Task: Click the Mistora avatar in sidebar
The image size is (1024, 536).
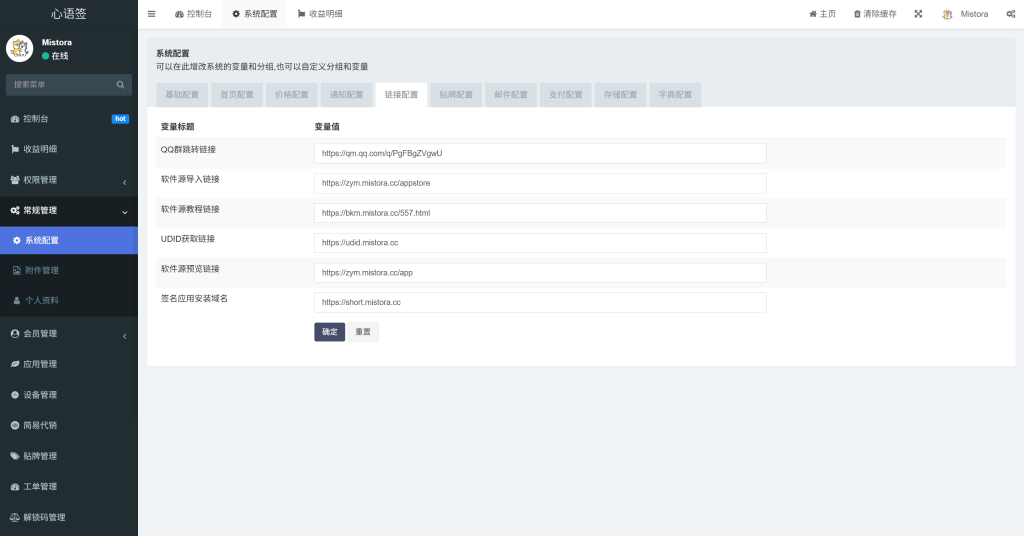Action: point(20,49)
